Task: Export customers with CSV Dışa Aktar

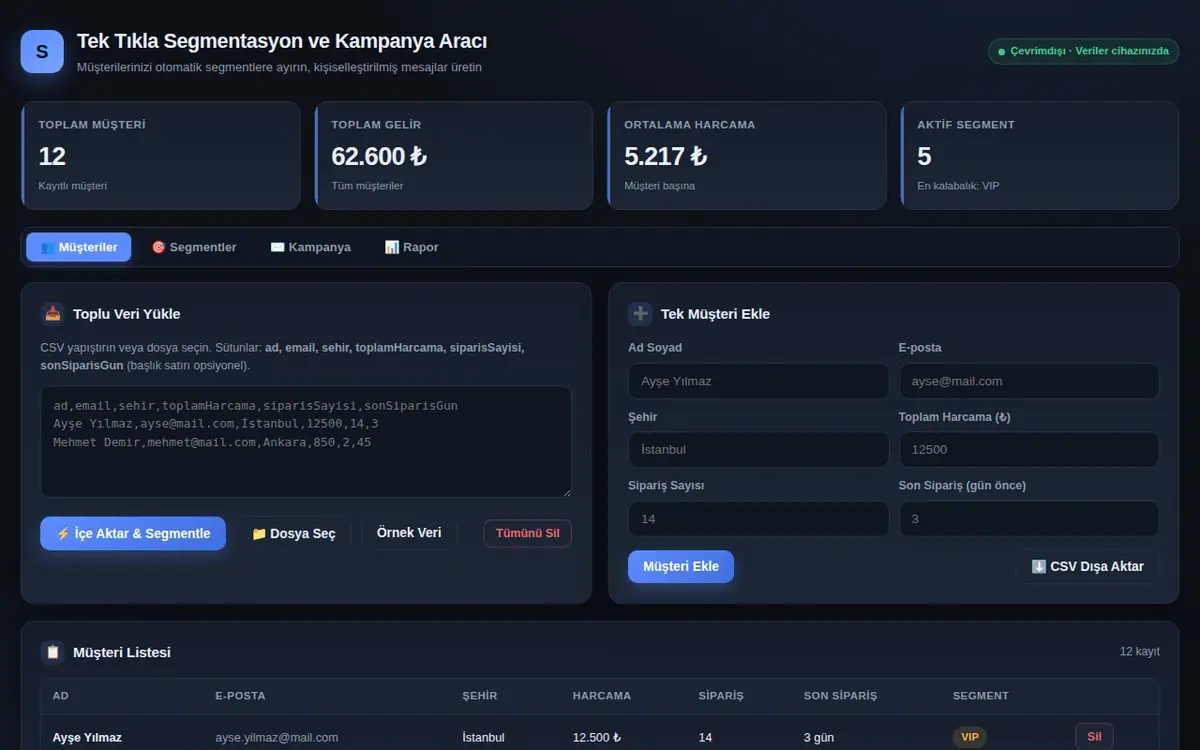Action: [1088, 566]
